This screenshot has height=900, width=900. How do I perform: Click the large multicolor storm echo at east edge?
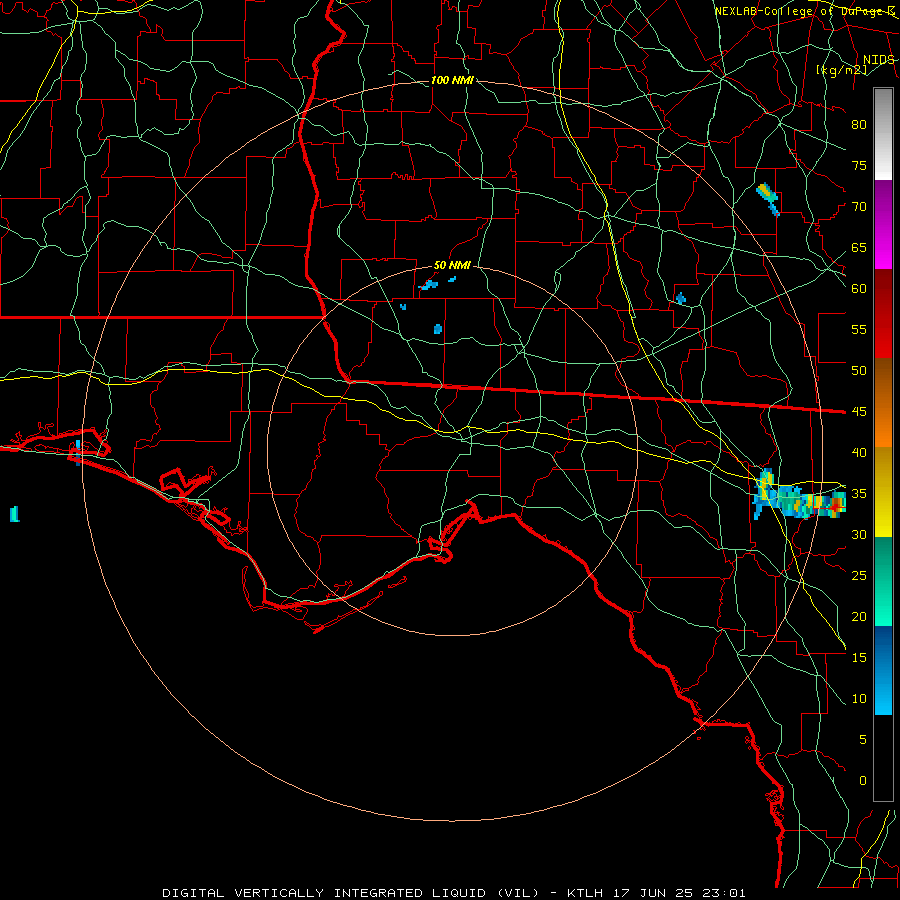click(x=799, y=495)
